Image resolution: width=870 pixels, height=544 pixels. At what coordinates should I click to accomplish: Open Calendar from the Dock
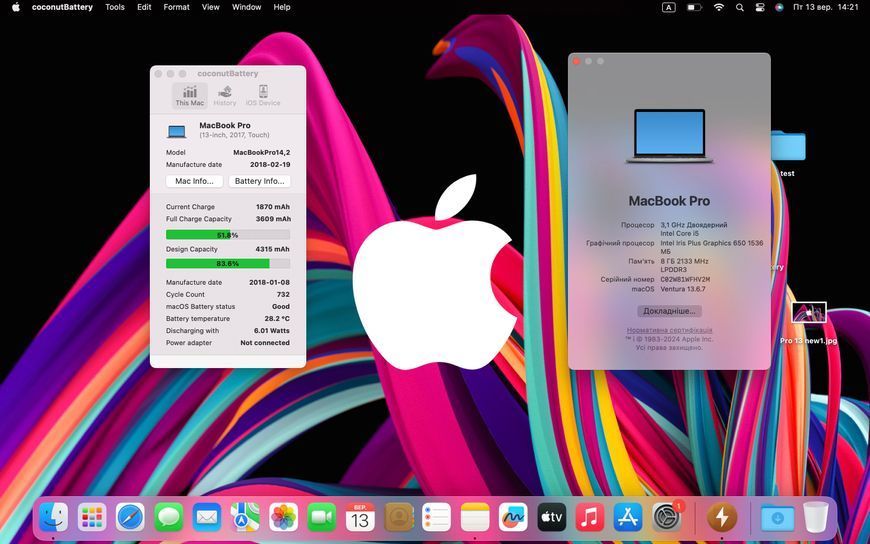point(360,517)
